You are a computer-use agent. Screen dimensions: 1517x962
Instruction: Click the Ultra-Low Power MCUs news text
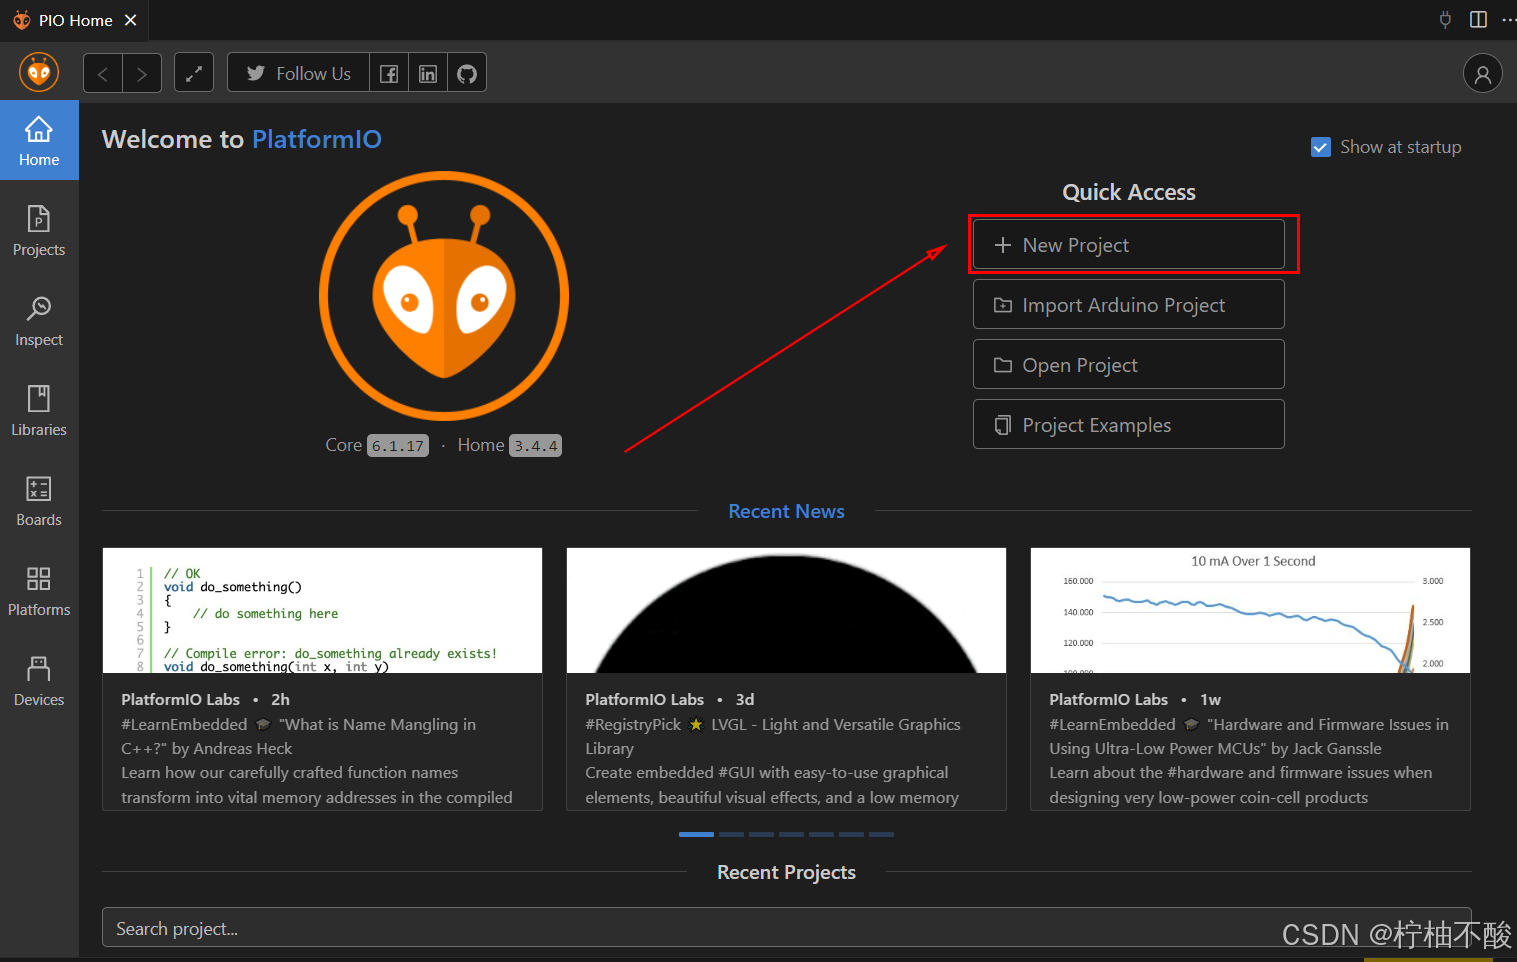pyautogui.click(x=1249, y=761)
